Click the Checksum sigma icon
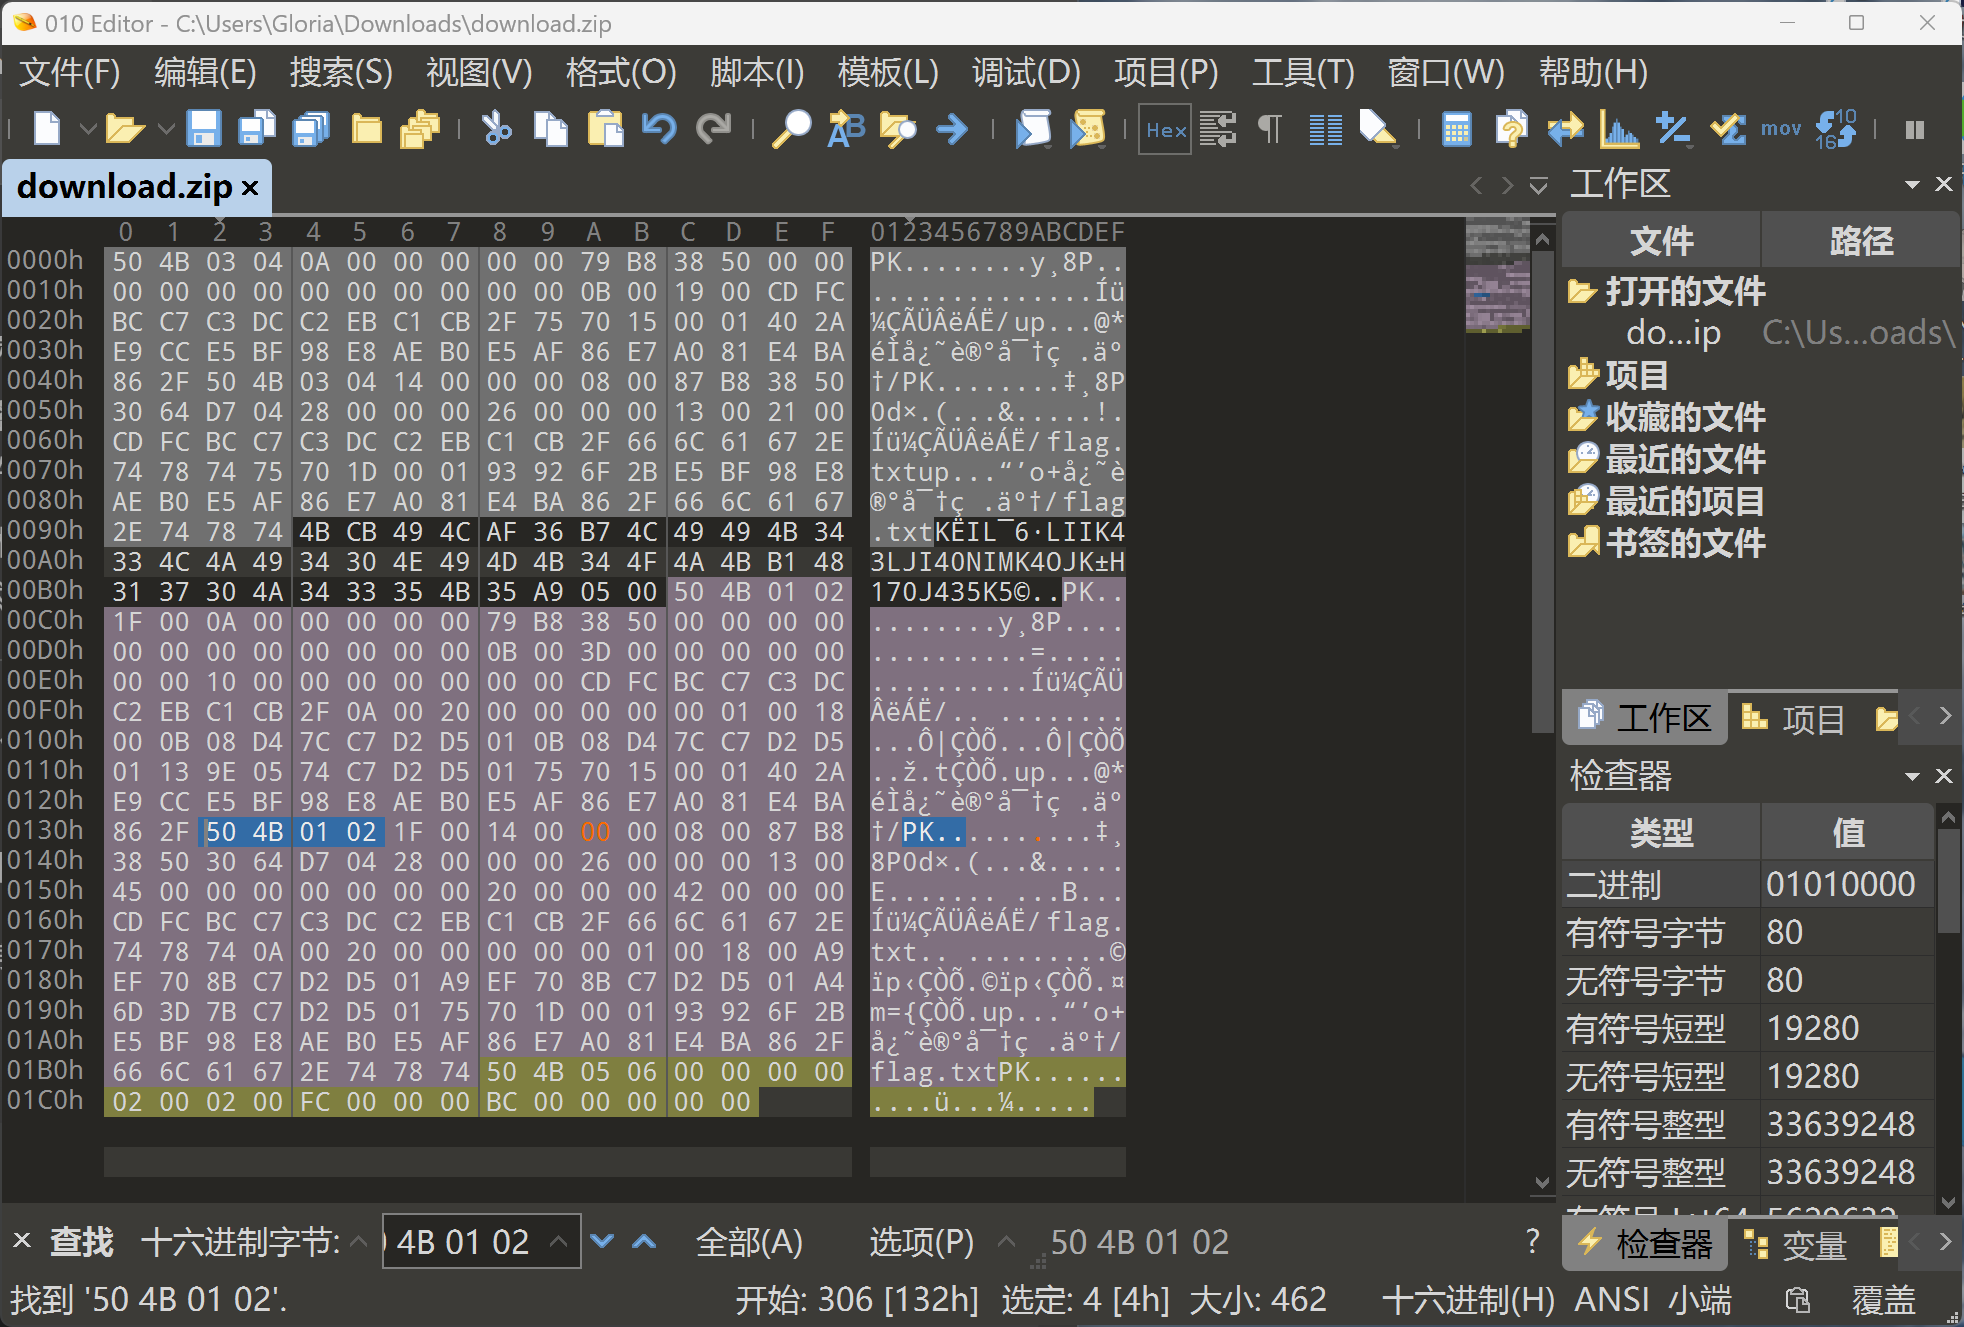Image resolution: width=1964 pixels, height=1327 pixels. (1727, 129)
